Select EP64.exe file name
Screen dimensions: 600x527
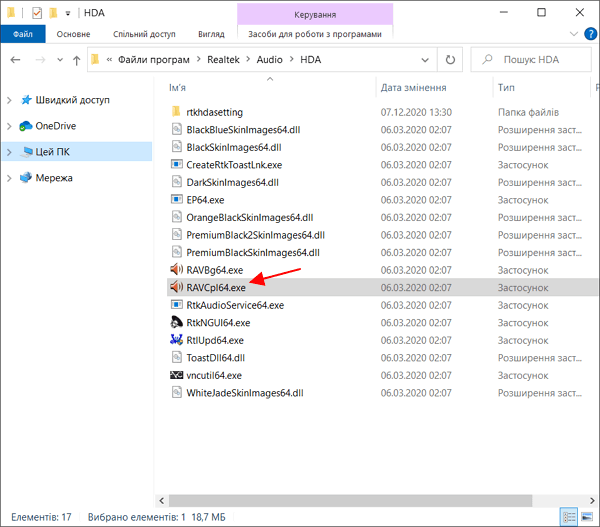point(205,200)
